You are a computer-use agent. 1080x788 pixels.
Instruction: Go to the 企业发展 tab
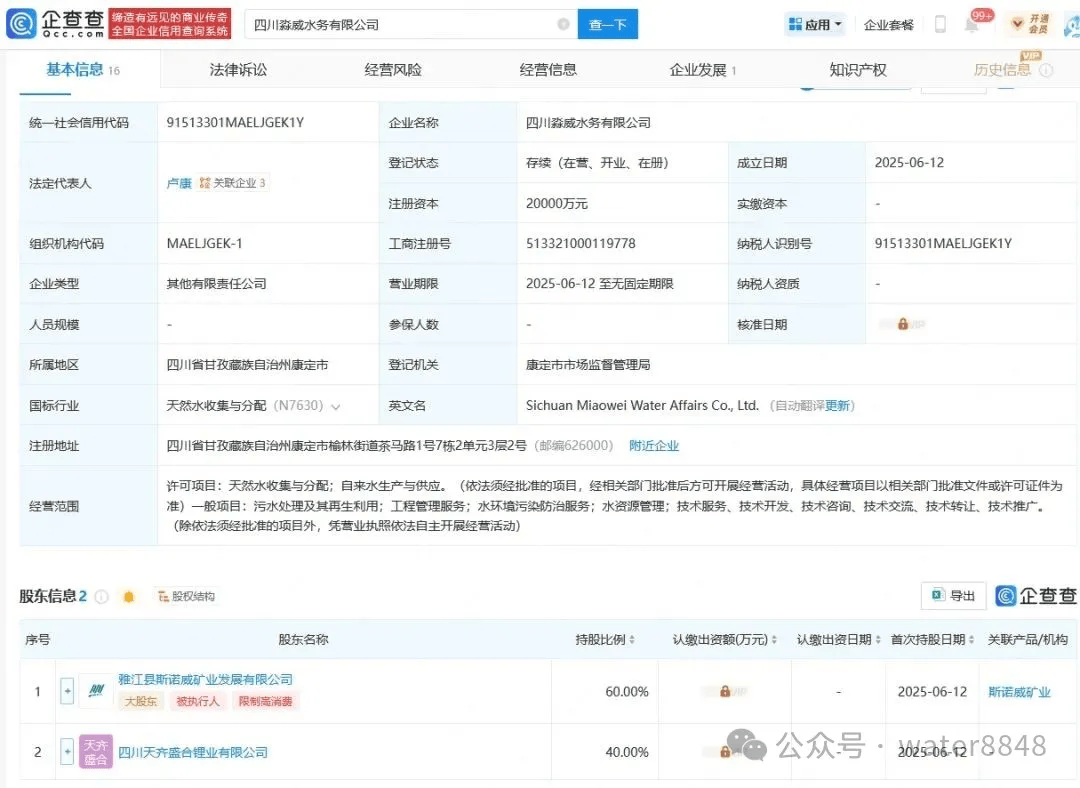703,70
